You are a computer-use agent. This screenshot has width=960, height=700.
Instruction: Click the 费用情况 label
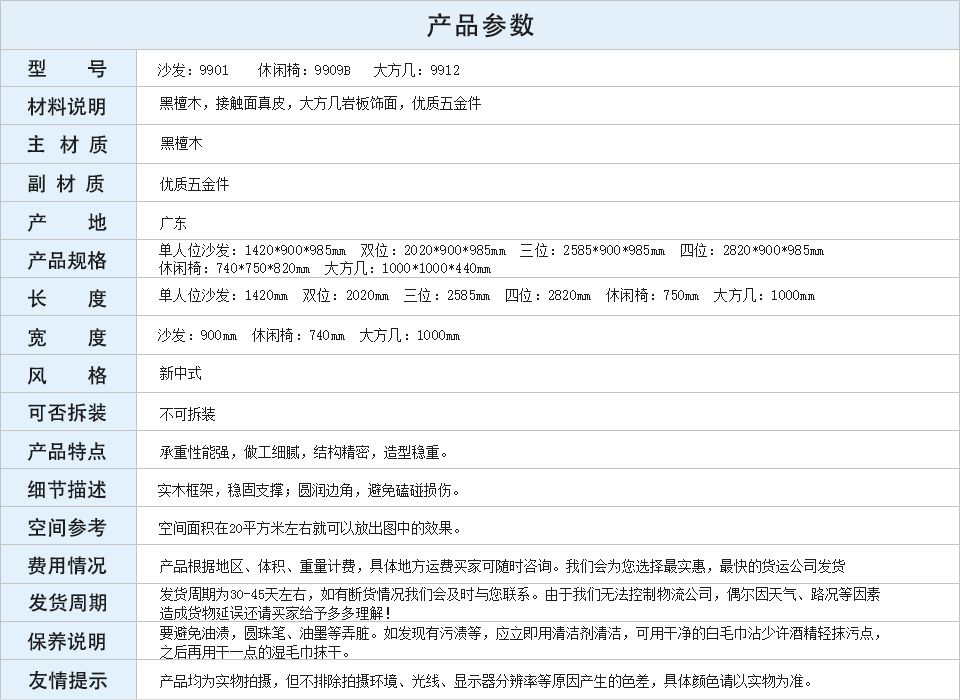click(67, 565)
